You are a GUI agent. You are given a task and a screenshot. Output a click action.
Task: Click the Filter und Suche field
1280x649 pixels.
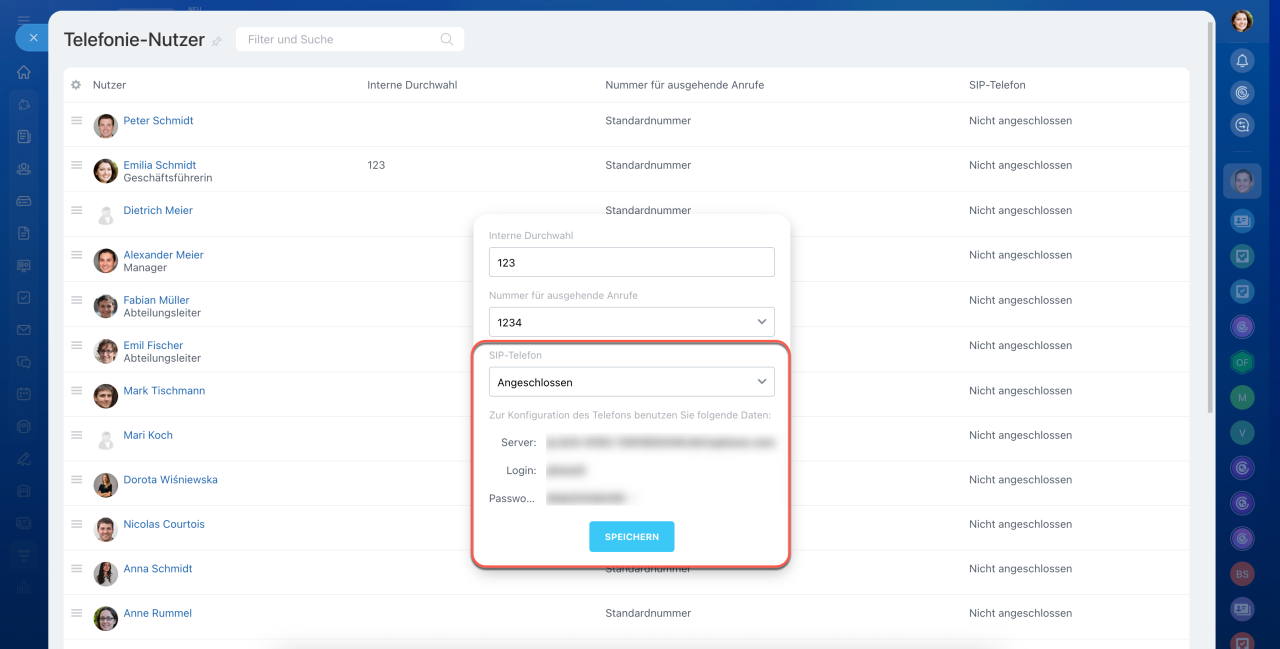[340, 40]
